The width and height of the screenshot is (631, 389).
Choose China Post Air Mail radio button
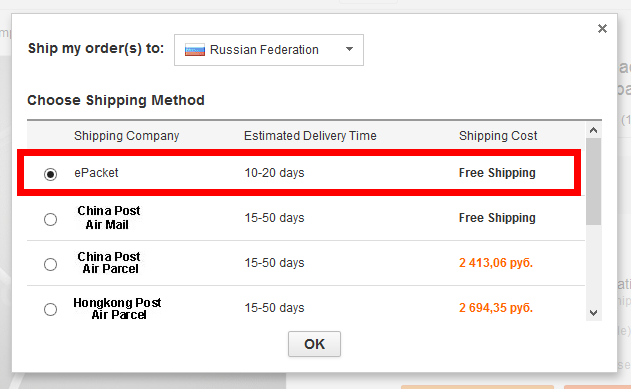tap(50, 219)
